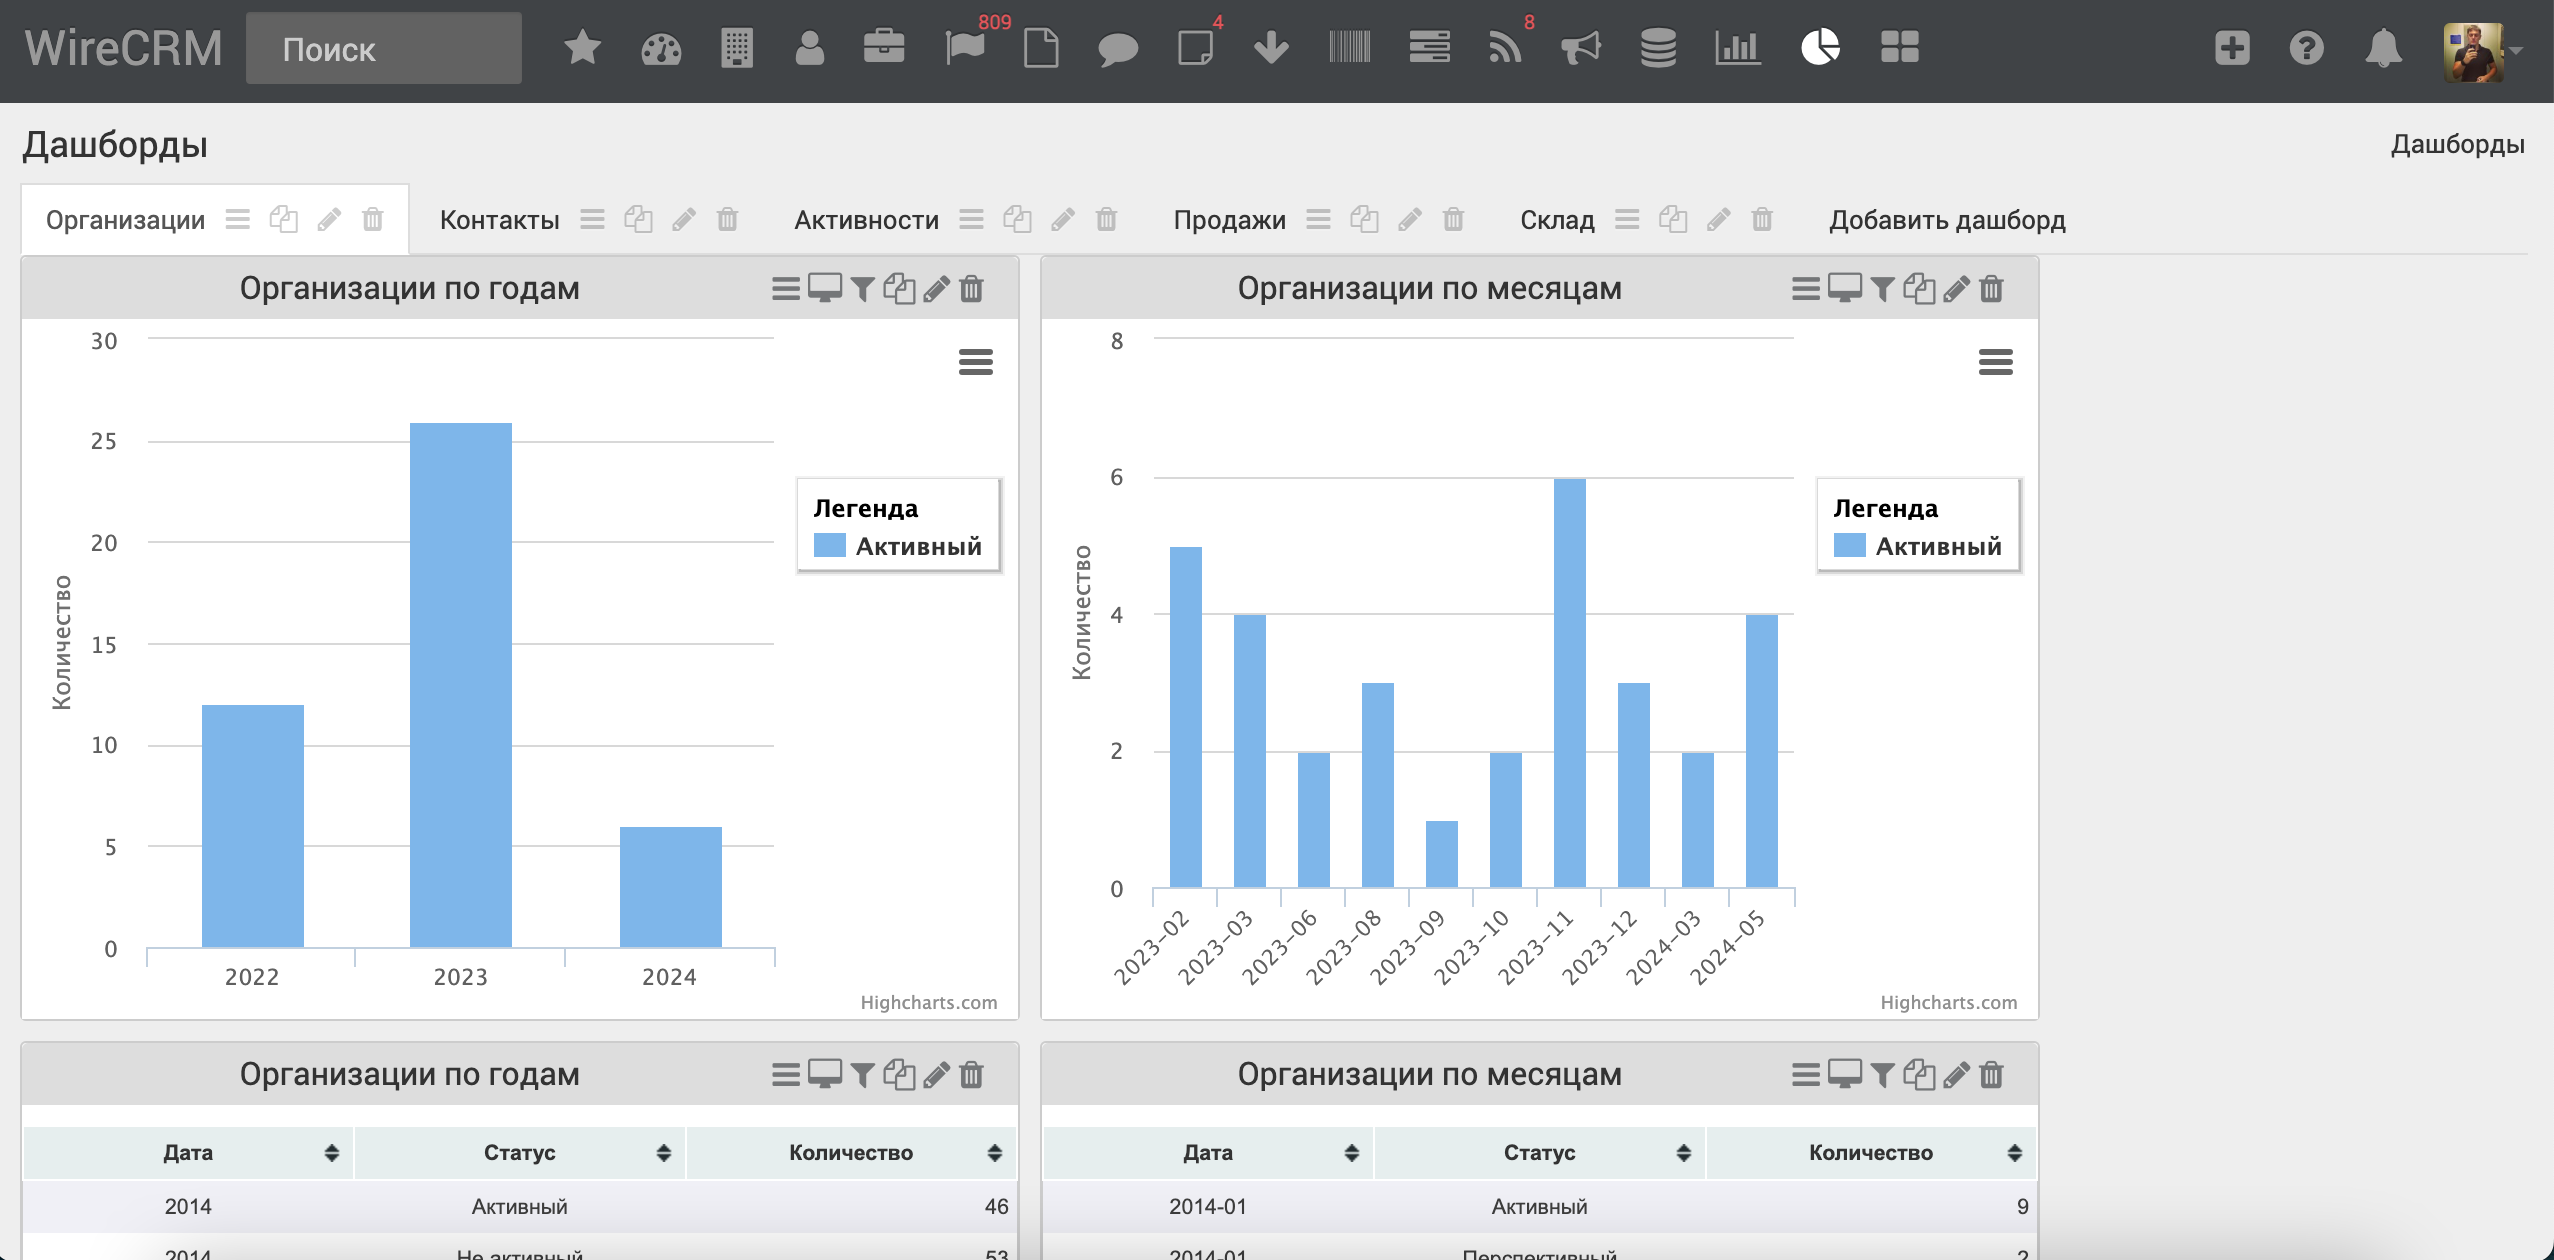Image resolution: width=2554 pixels, height=1260 pixels.
Task: Open the grid apps icon in navbar
Action: pyautogui.click(x=1900, y=47)
